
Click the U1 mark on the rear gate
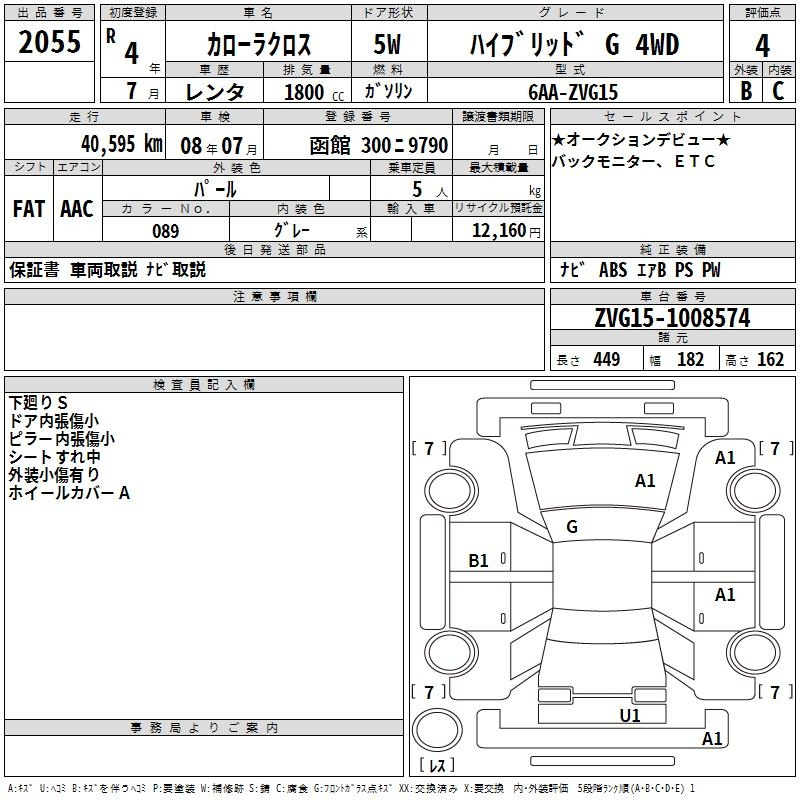(x=630, y=715)
